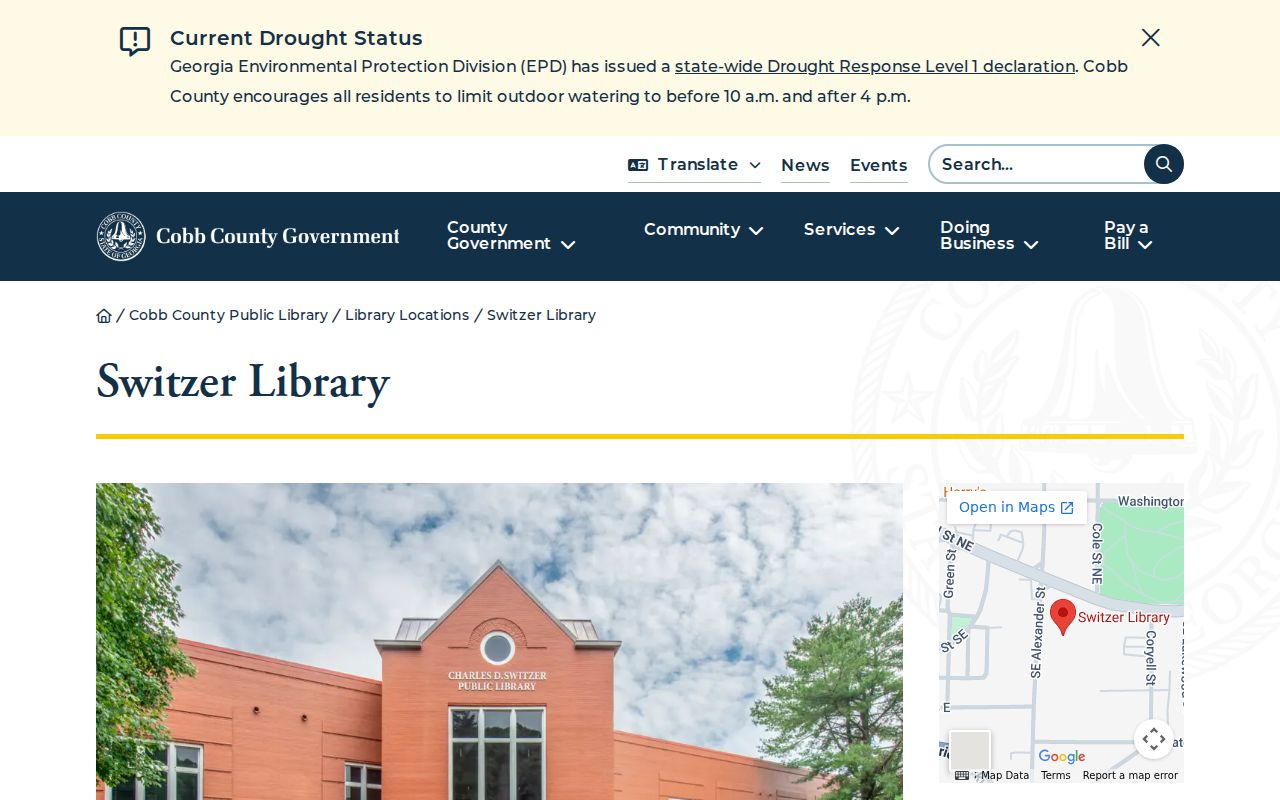Open the Pay a Bill menu
The width and height of the screenshot is (1280, 800).
pyautogui.click(x=1128, y=236)
